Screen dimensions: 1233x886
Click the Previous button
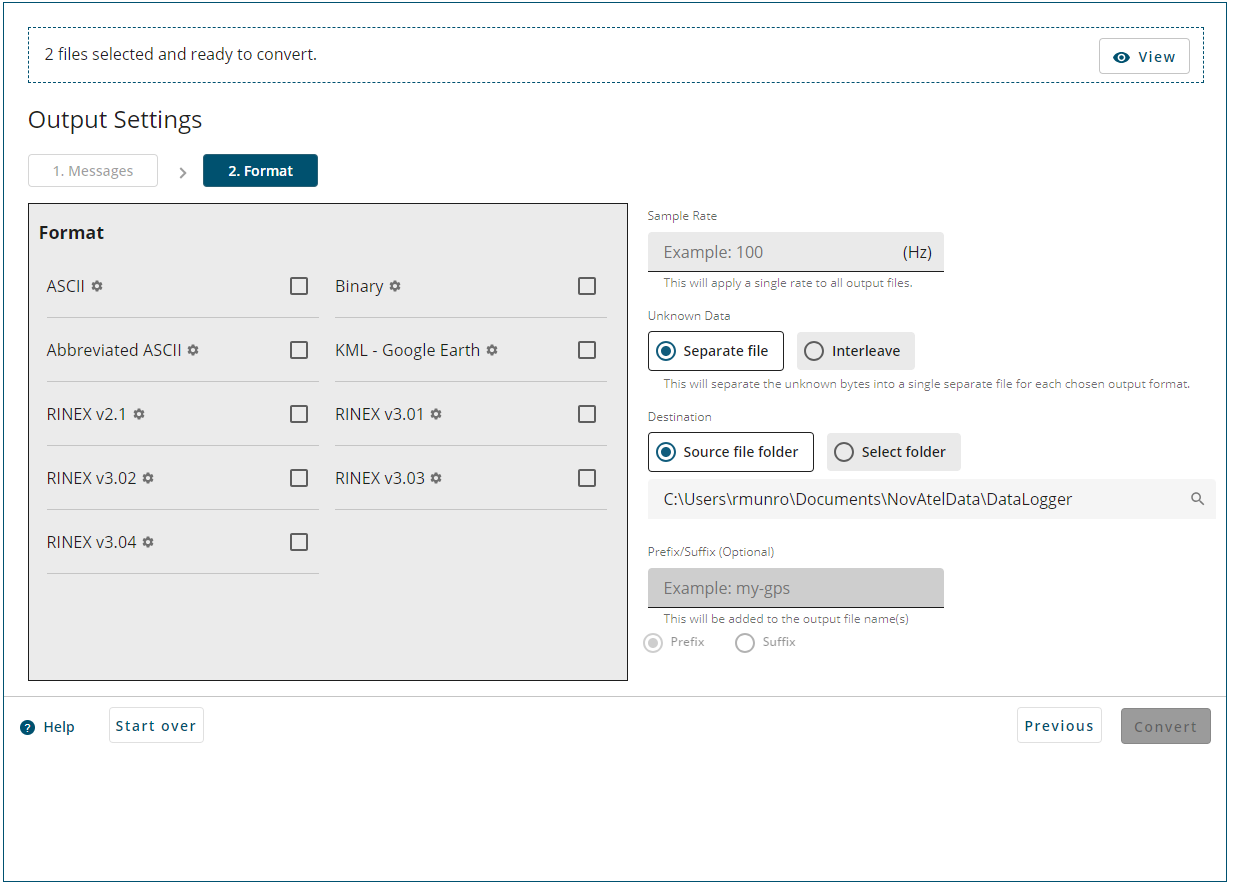(1059, 726)
